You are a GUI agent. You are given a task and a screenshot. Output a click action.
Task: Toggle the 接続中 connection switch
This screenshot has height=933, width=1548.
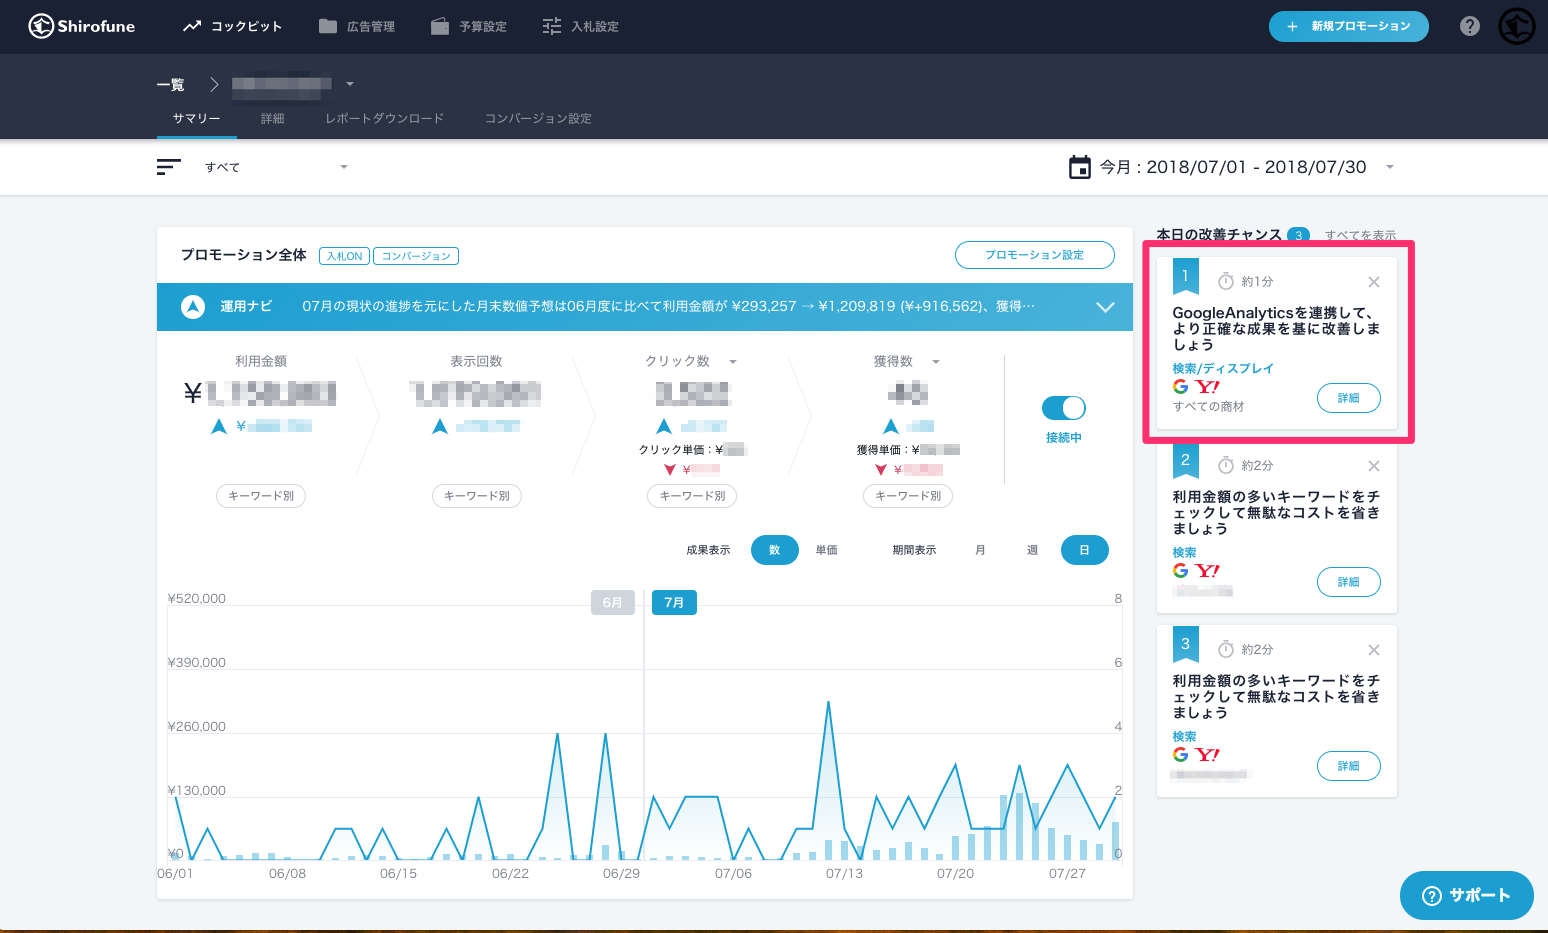(x=1064, y=408)
